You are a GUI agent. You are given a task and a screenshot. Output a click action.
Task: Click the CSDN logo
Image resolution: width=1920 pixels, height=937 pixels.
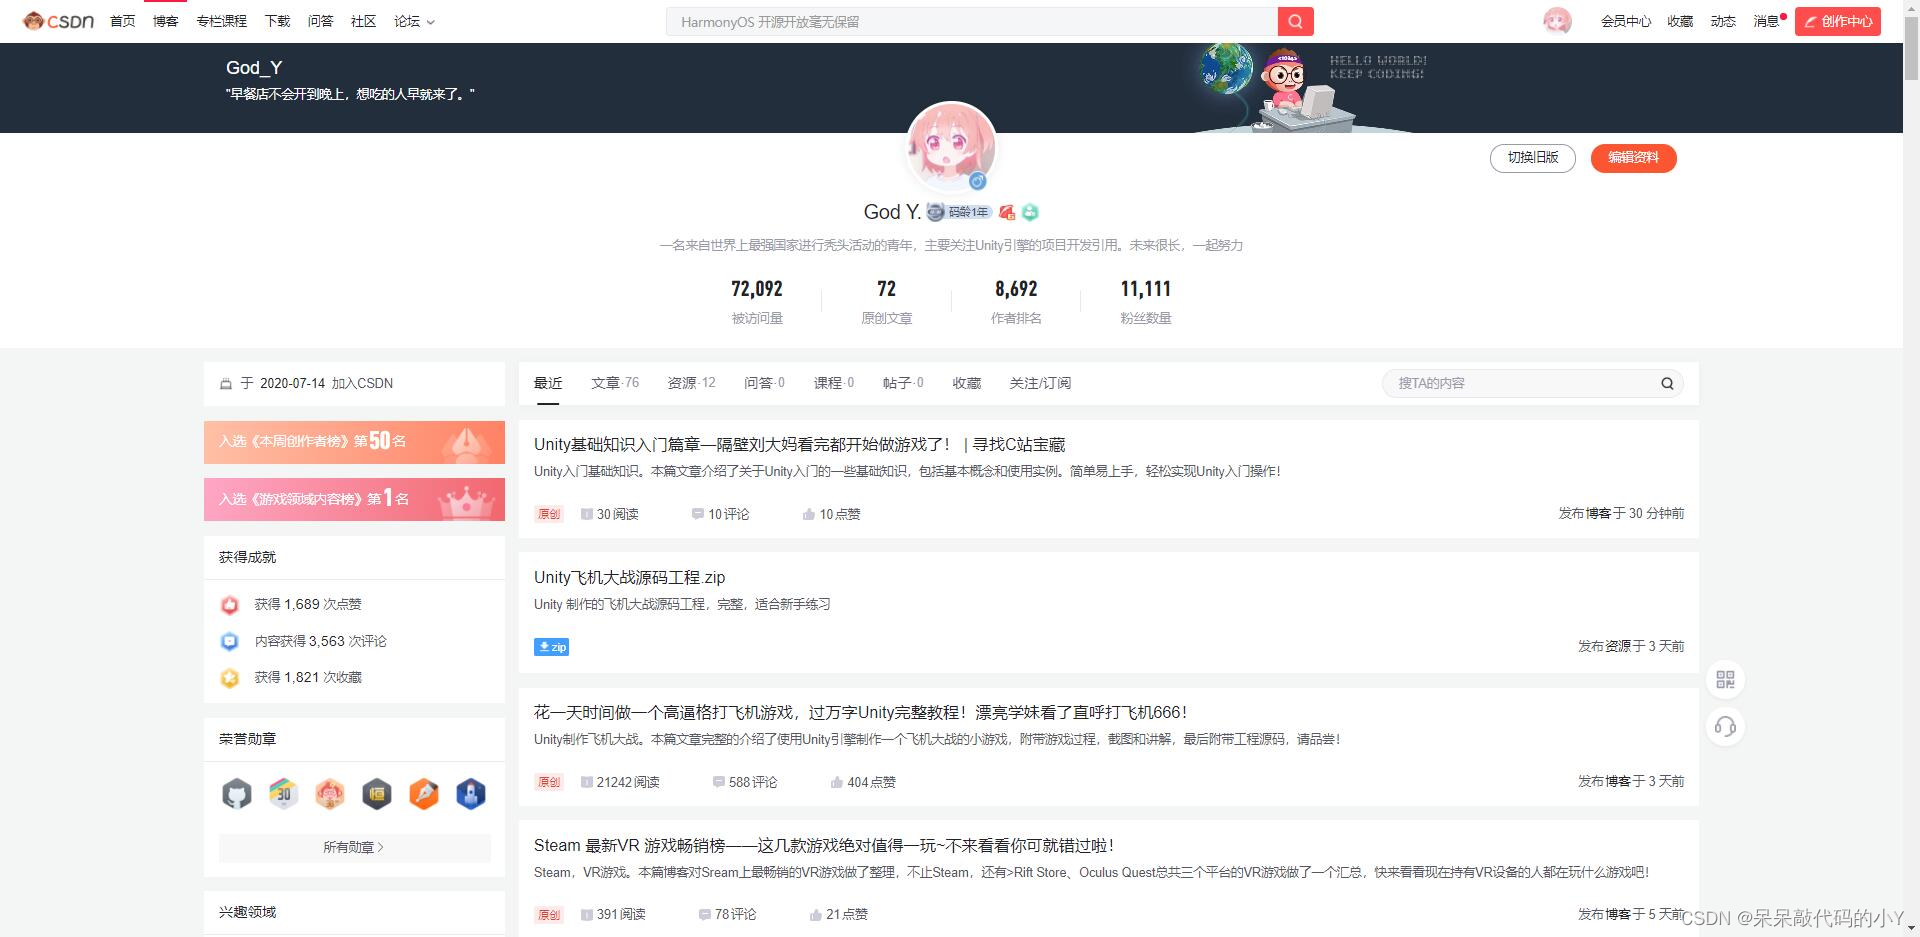tap(58, 21)
